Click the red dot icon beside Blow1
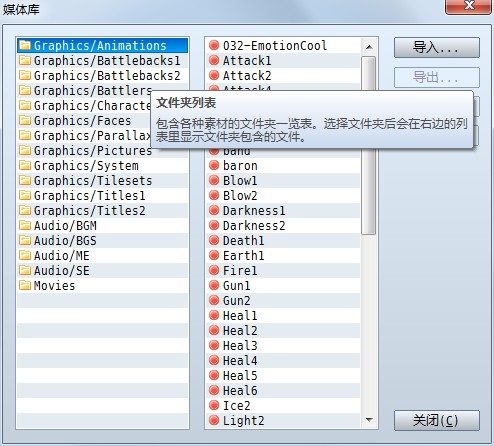 pyautogui.click(x=214, y=180)
